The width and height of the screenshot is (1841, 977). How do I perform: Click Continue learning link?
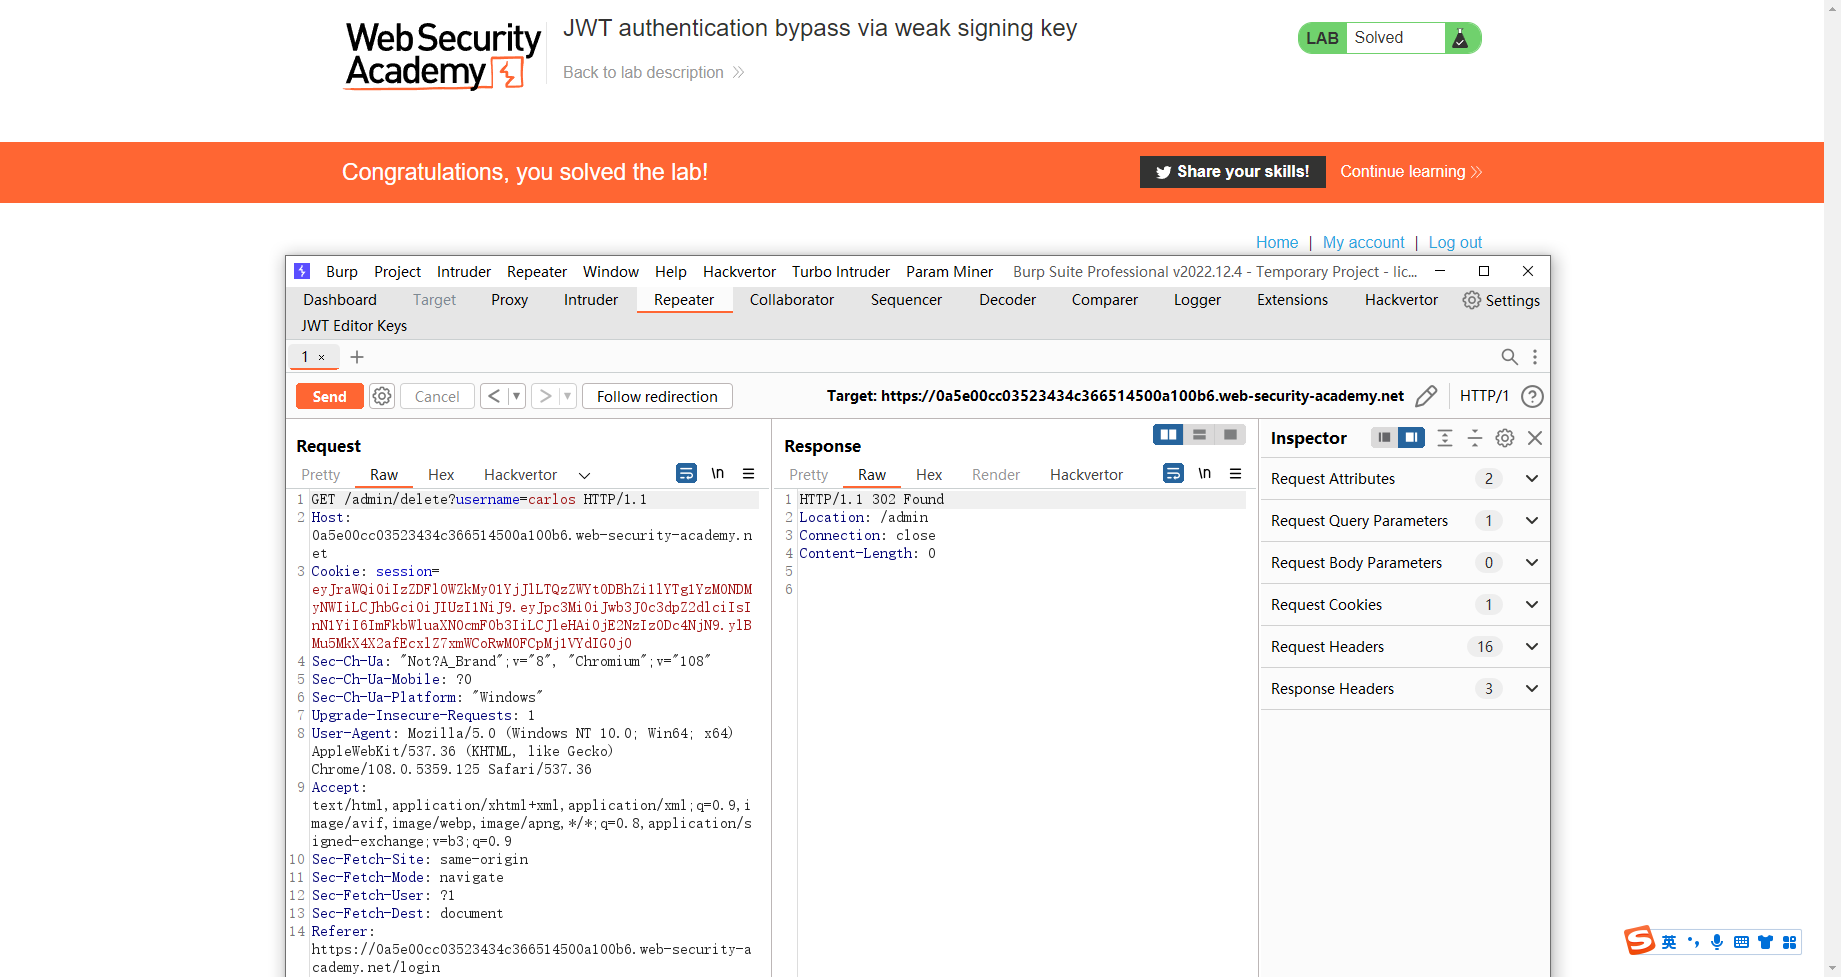(x=1411, y=172)
